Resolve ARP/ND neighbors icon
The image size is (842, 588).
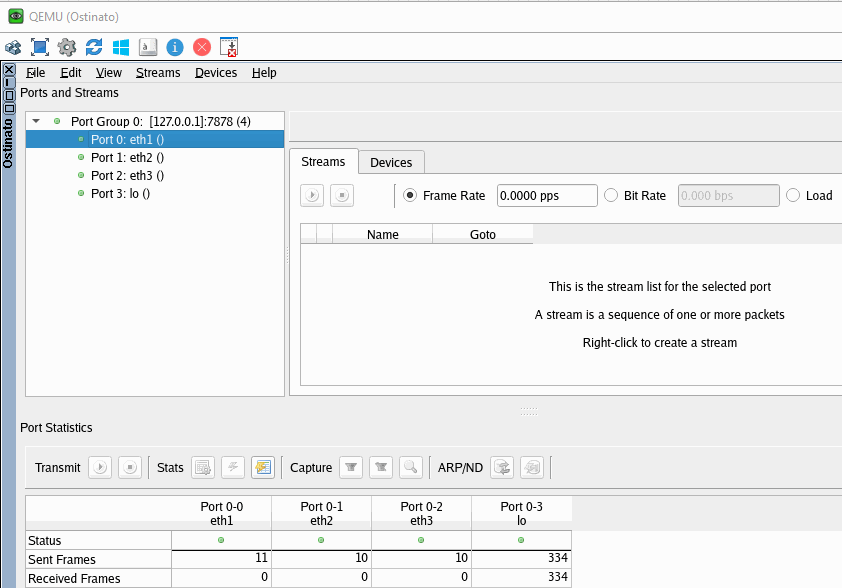point(502,467)
